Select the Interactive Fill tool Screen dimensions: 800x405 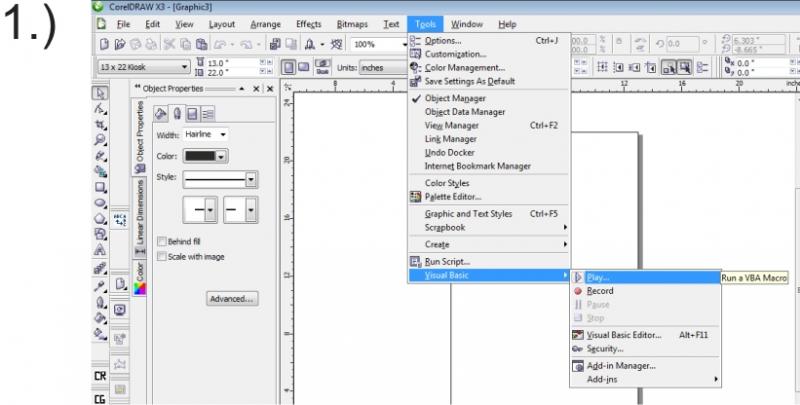coord(100,334)
